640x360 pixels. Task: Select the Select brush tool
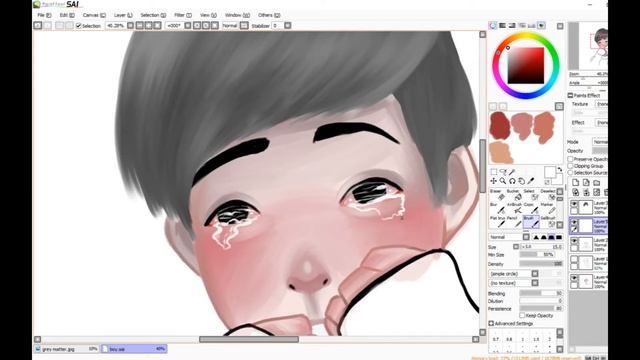pos(531,194)
